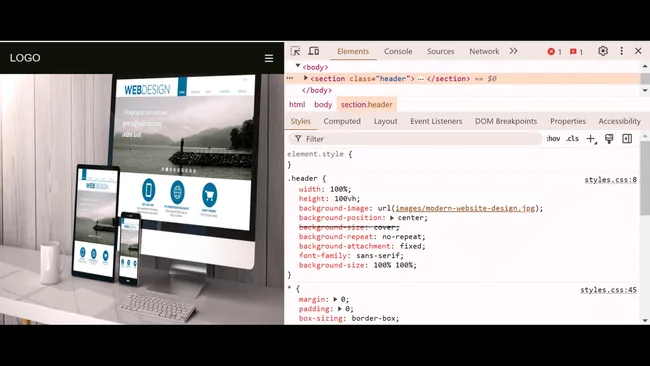Open the styles.css:8 source link
Screen dimensions: 650x366
[611, 180]
